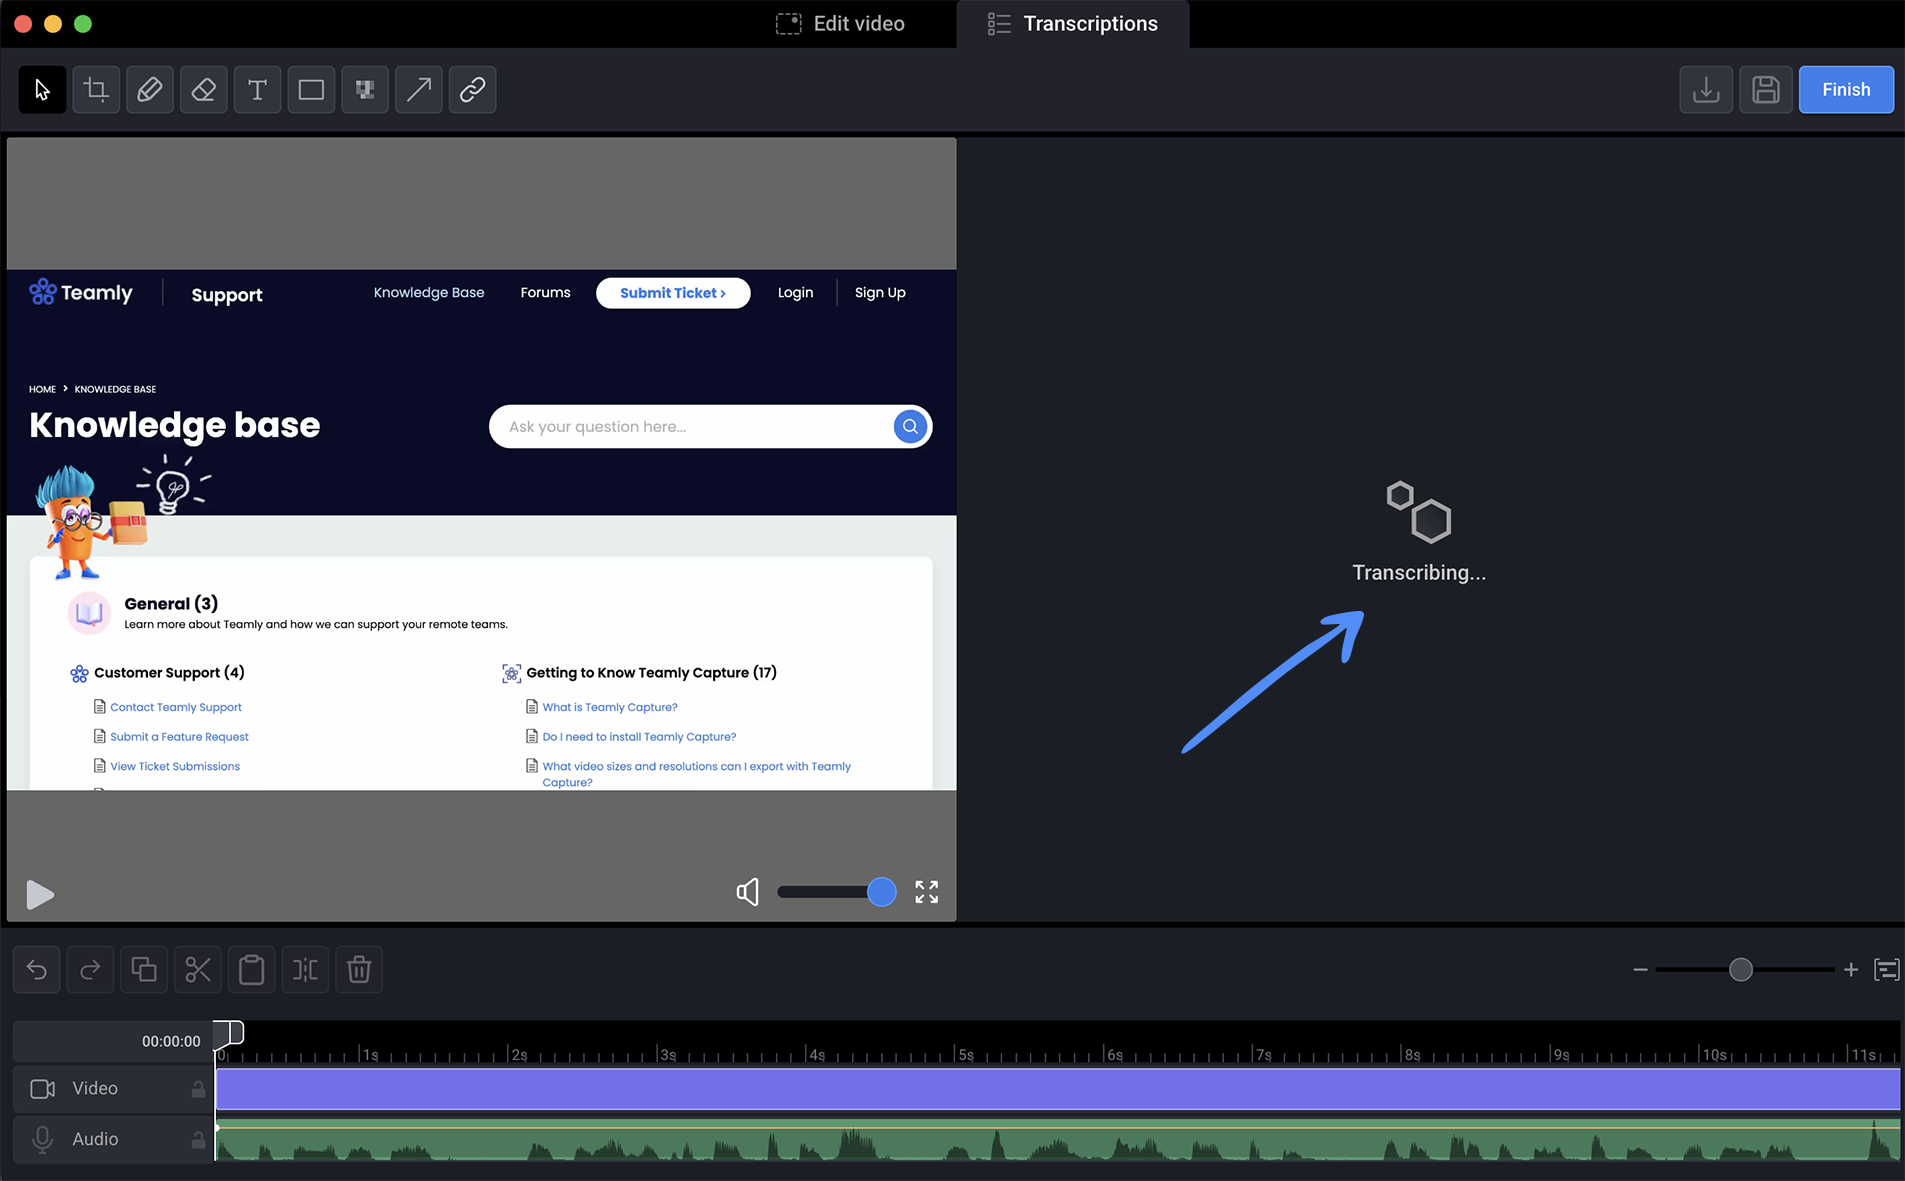This screenshot has width=1905, height=1181.
Task: Play the video preview
Action: click(x=40, y=894)
